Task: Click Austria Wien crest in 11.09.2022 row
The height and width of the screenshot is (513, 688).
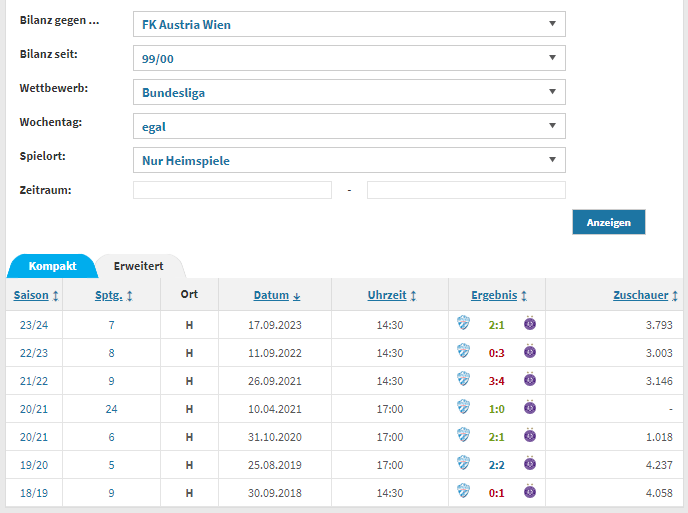Action: pyautogui.click(x=531, y=352)
